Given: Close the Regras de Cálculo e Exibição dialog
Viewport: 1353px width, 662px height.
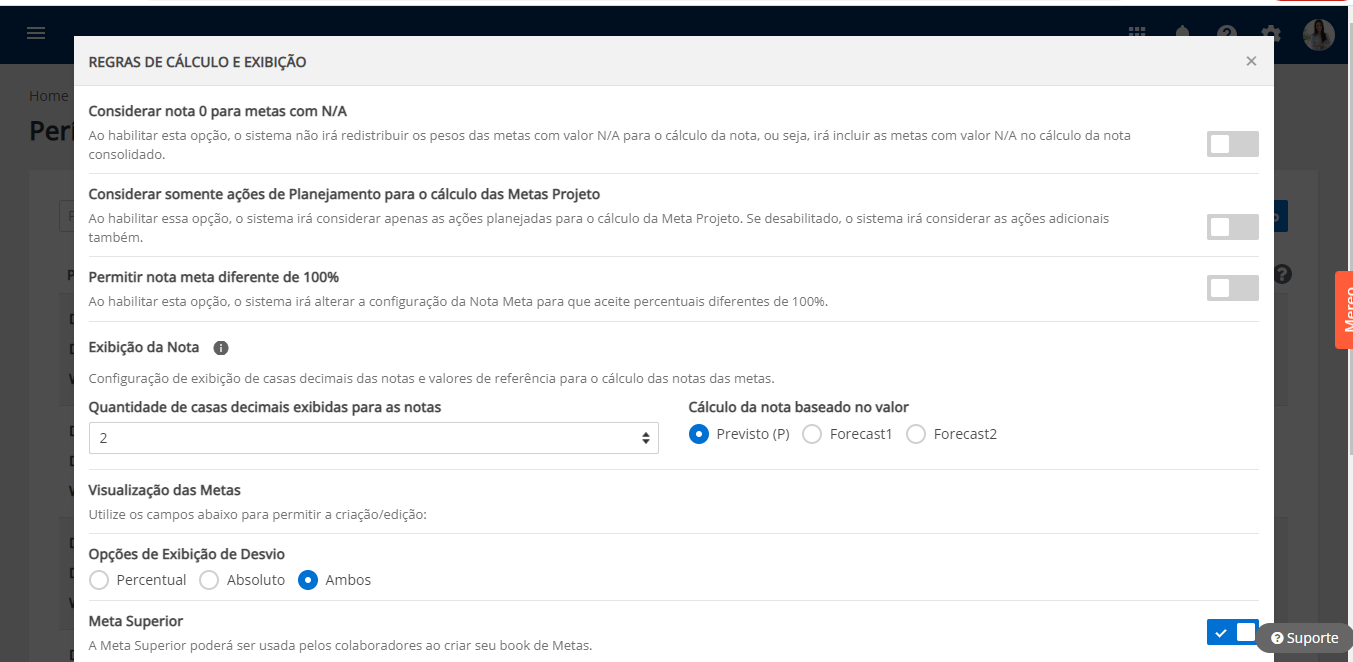Looking at the screenshot, I should (1251, 61).
